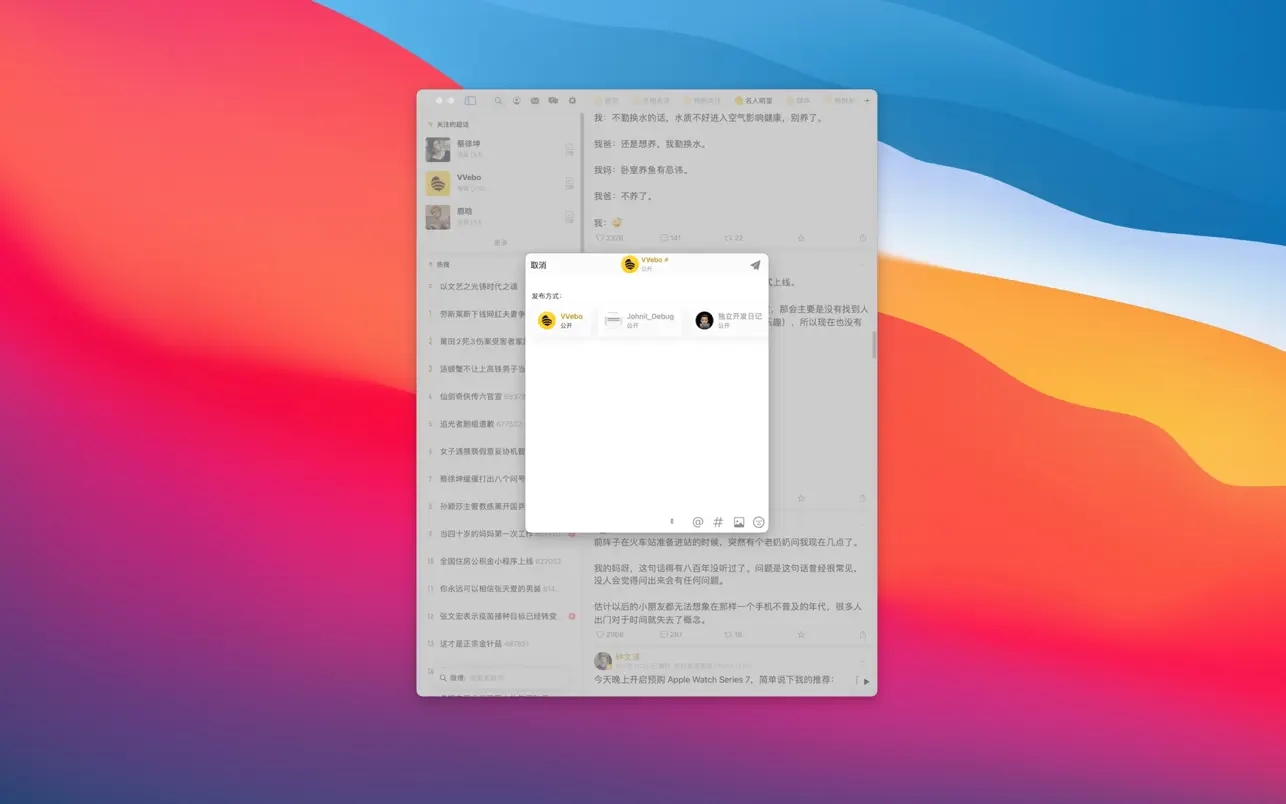
Task: Open the emoji picker in composer
Action: (x=759, y=522)
